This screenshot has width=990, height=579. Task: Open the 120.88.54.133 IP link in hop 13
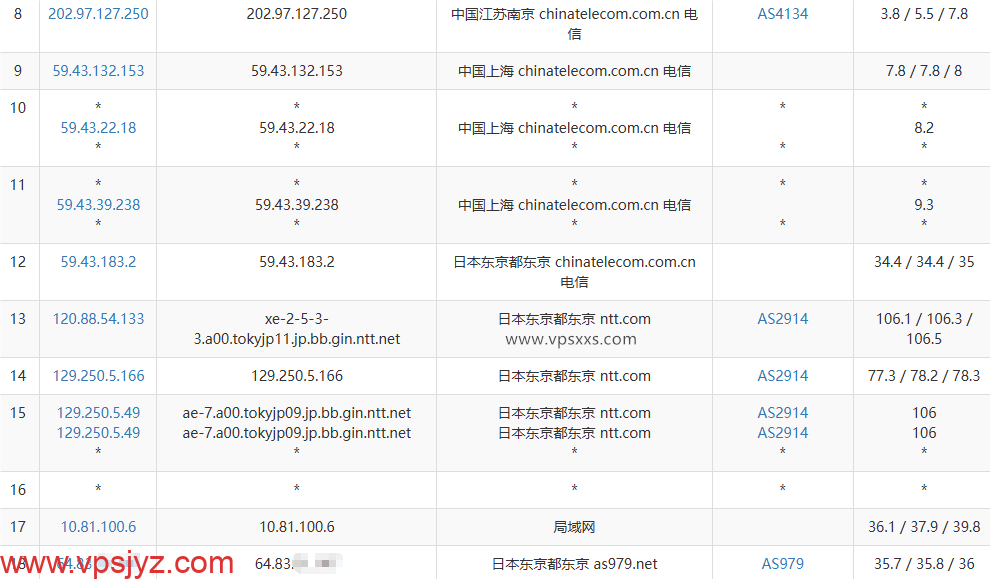pyautogui.click(x=98, y=319)
